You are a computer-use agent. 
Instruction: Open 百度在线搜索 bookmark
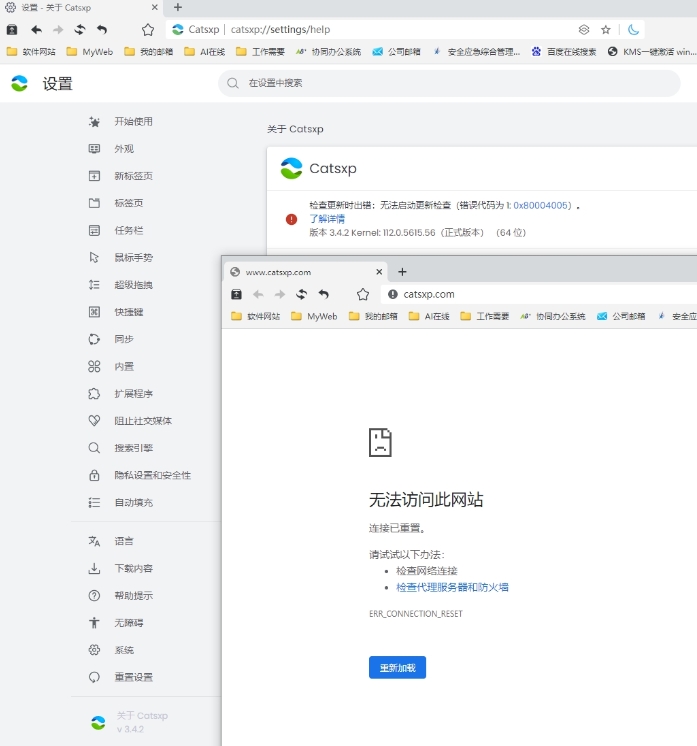point(564,52)
